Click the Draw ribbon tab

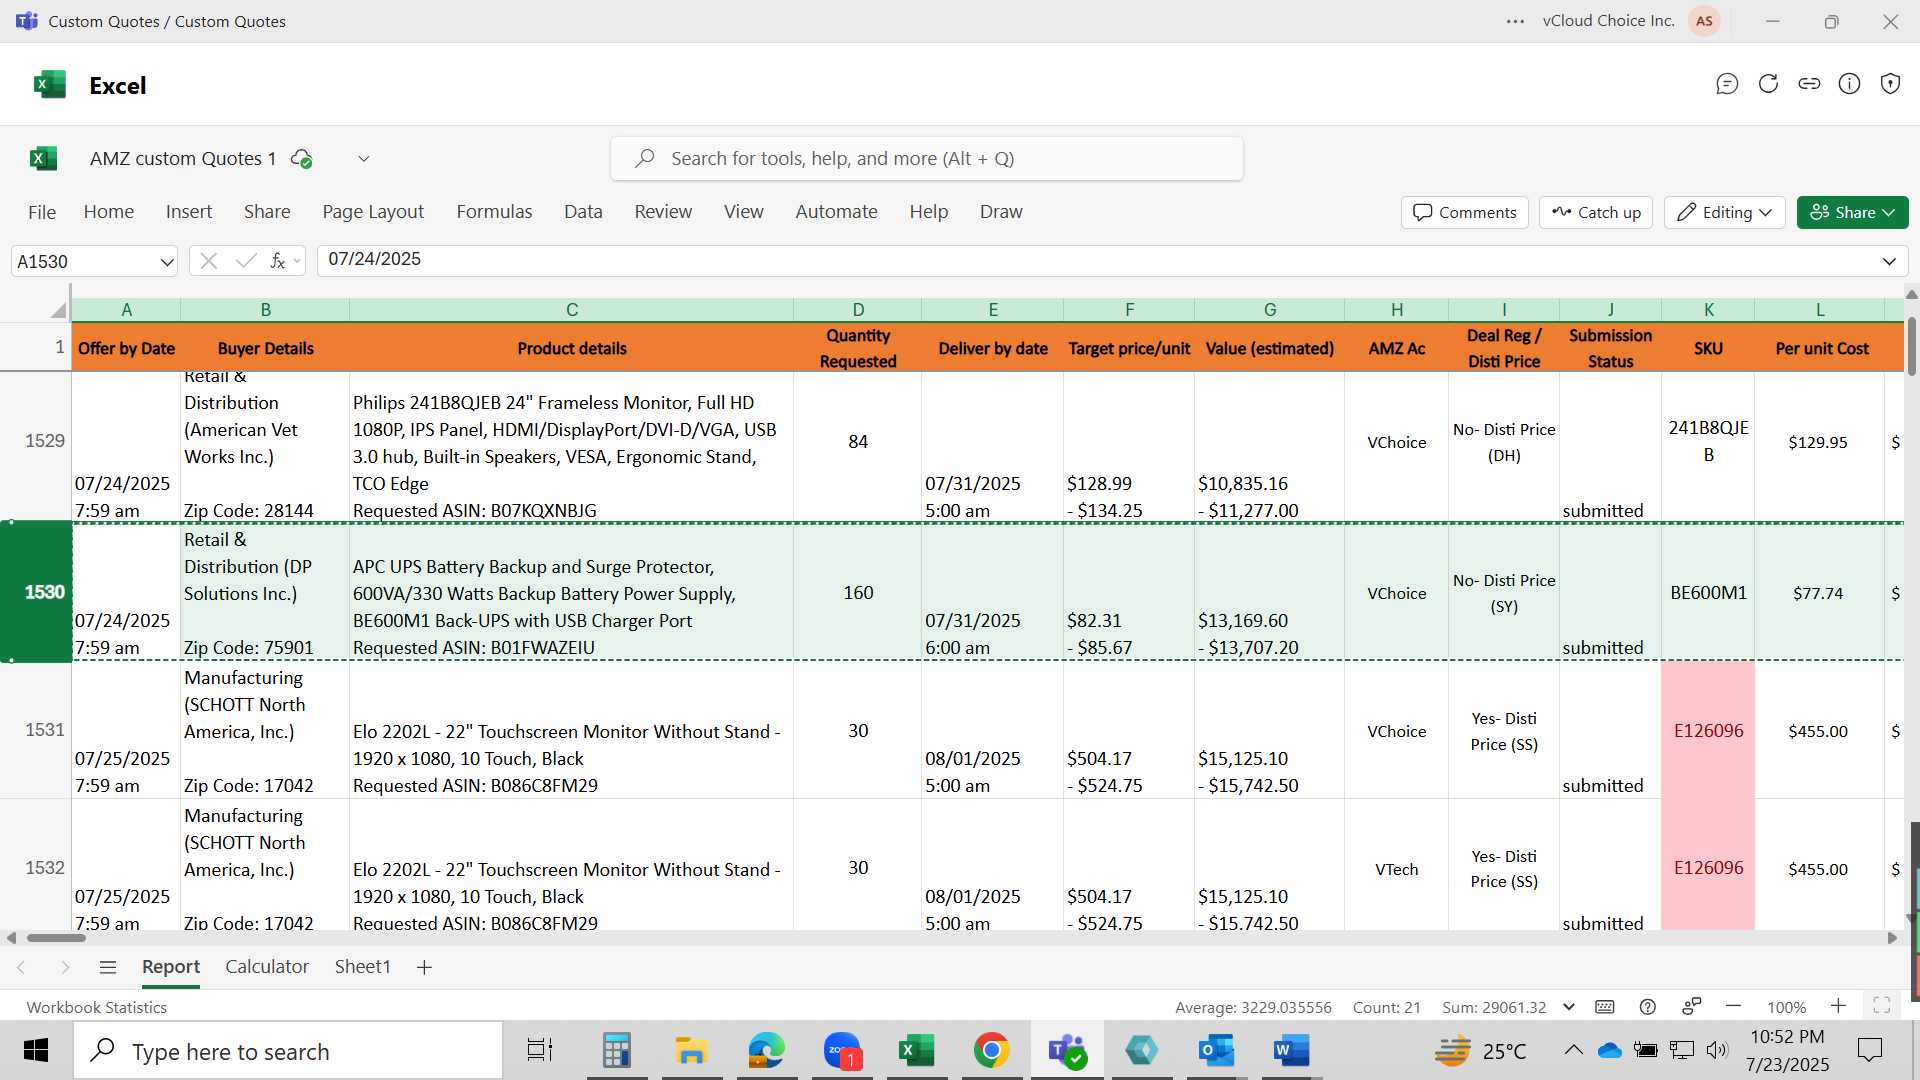tap(1001, 212)
